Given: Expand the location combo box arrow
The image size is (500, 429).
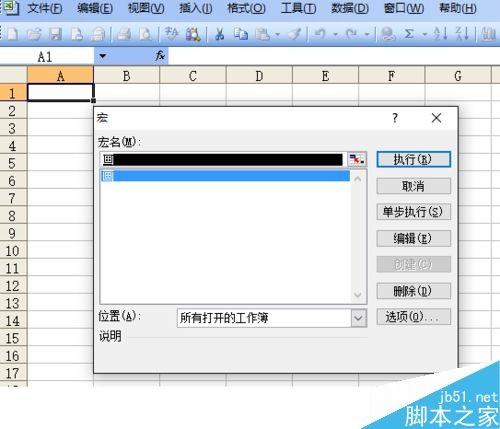Looking at the screenshot, I should coord(358,318).
